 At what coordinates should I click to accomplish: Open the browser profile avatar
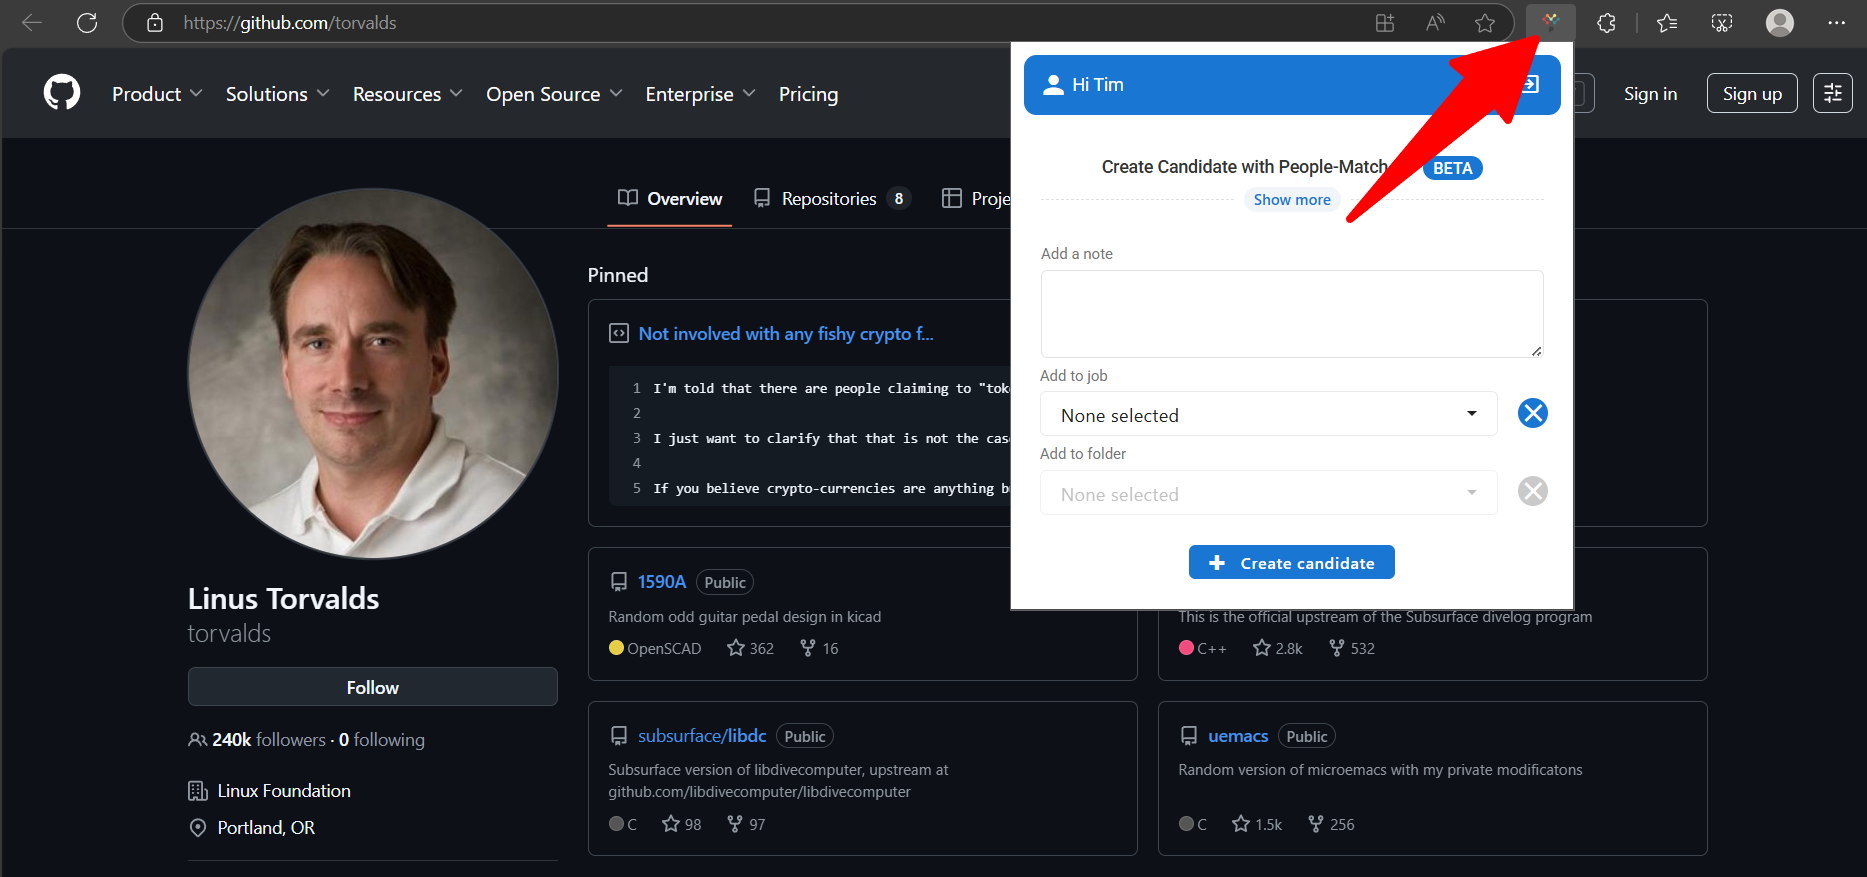[1780, 23]
